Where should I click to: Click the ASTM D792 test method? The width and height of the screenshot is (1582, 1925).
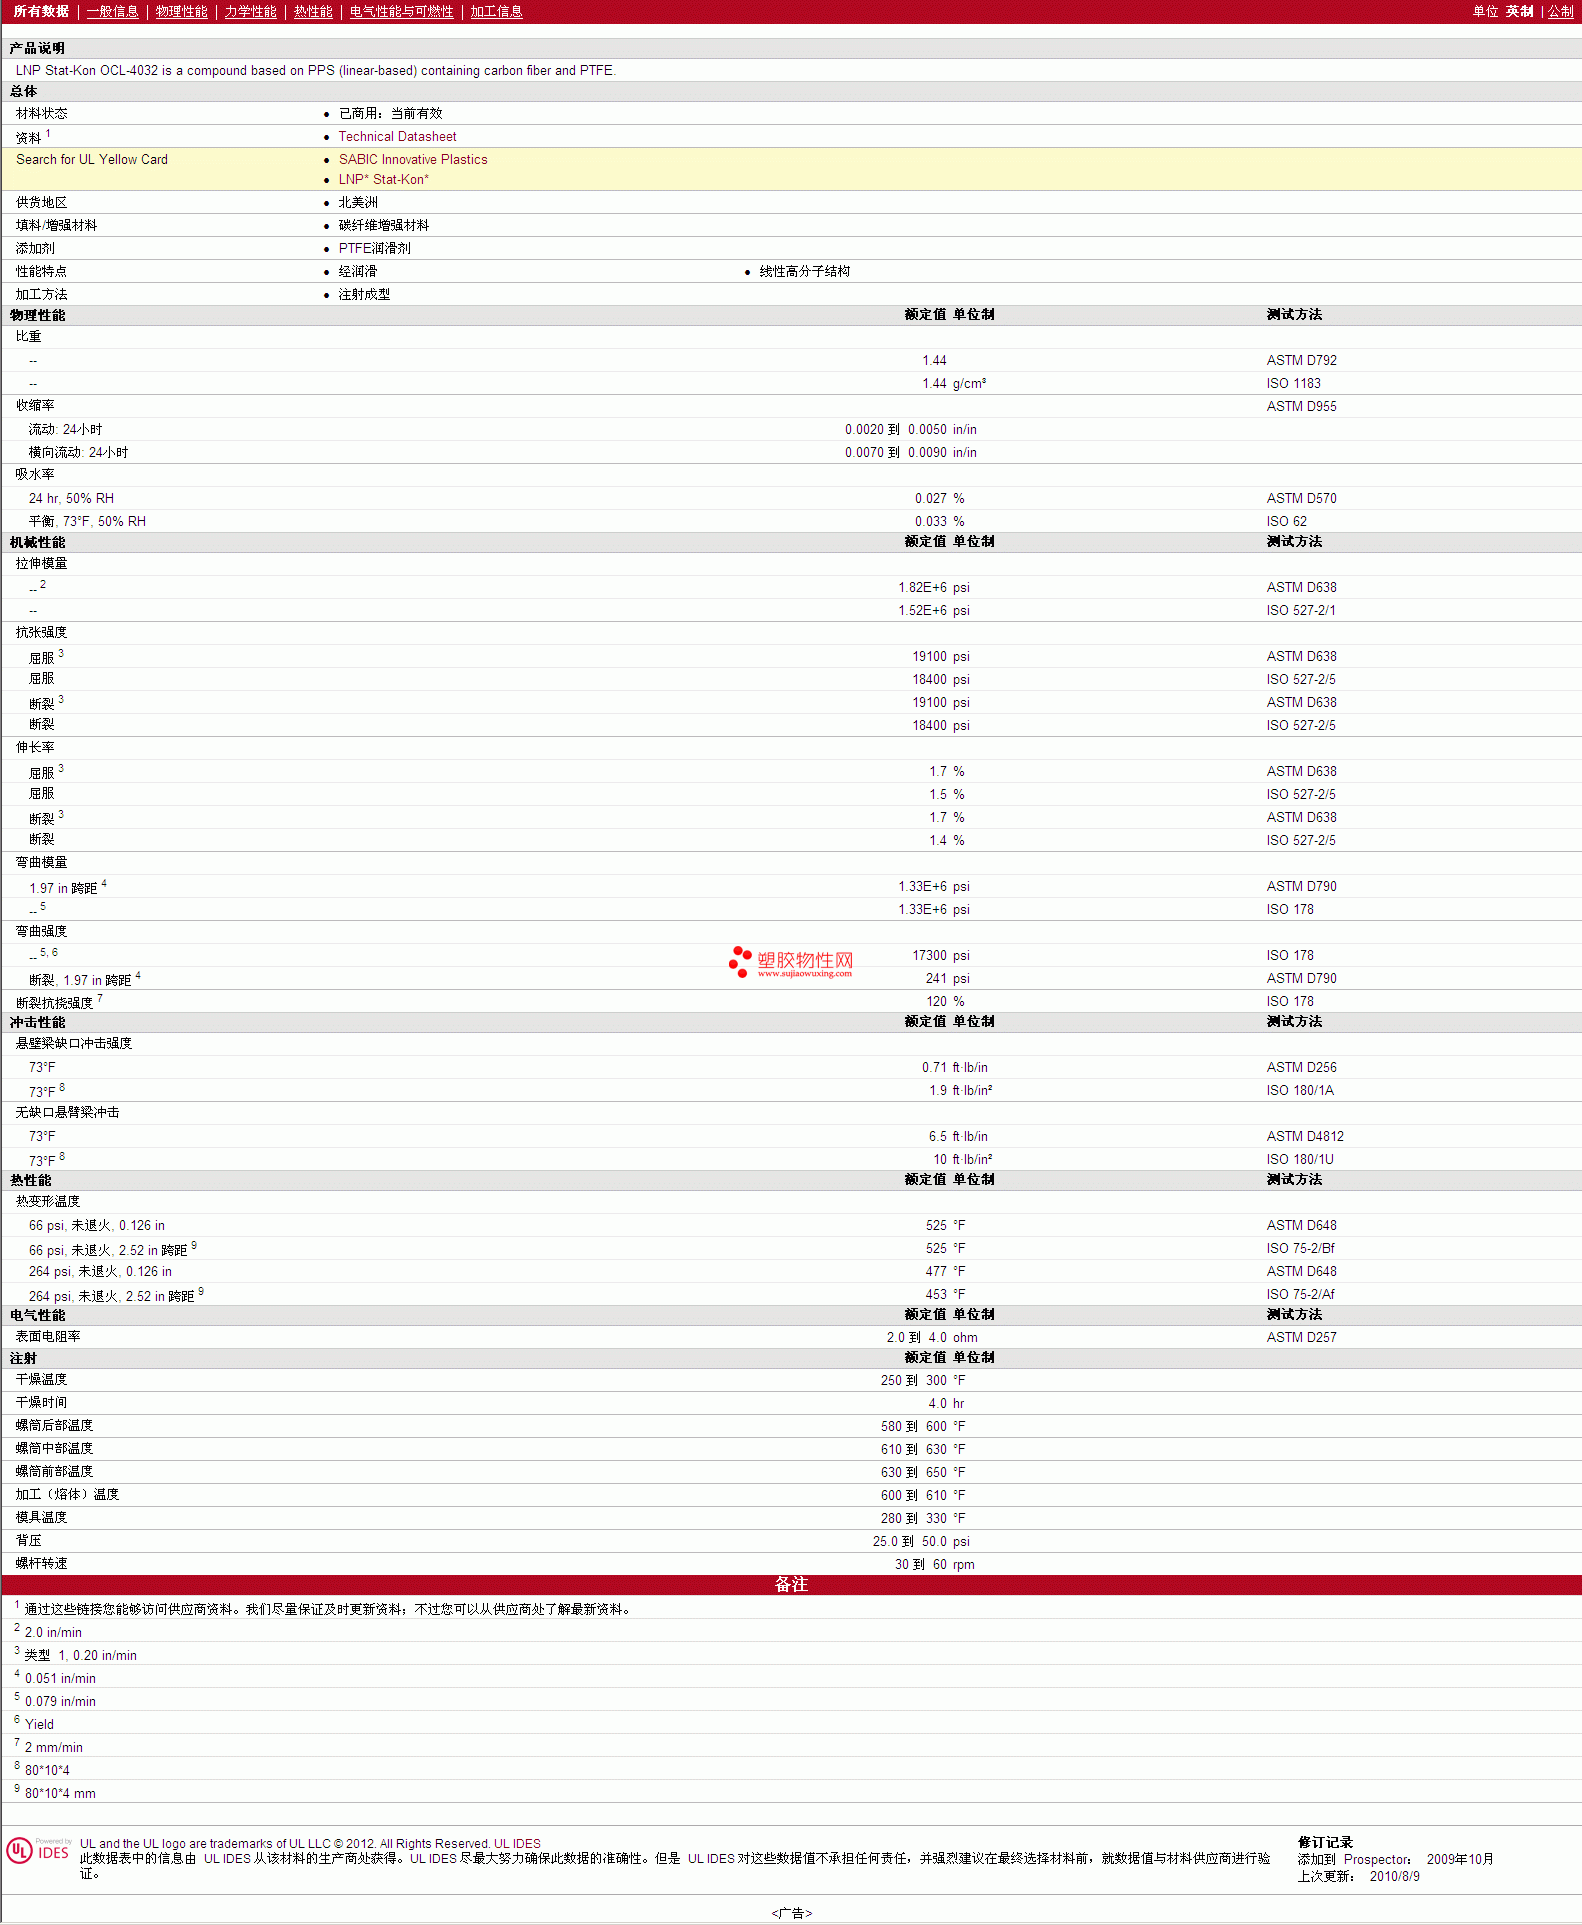click(x=1302, y=361)
